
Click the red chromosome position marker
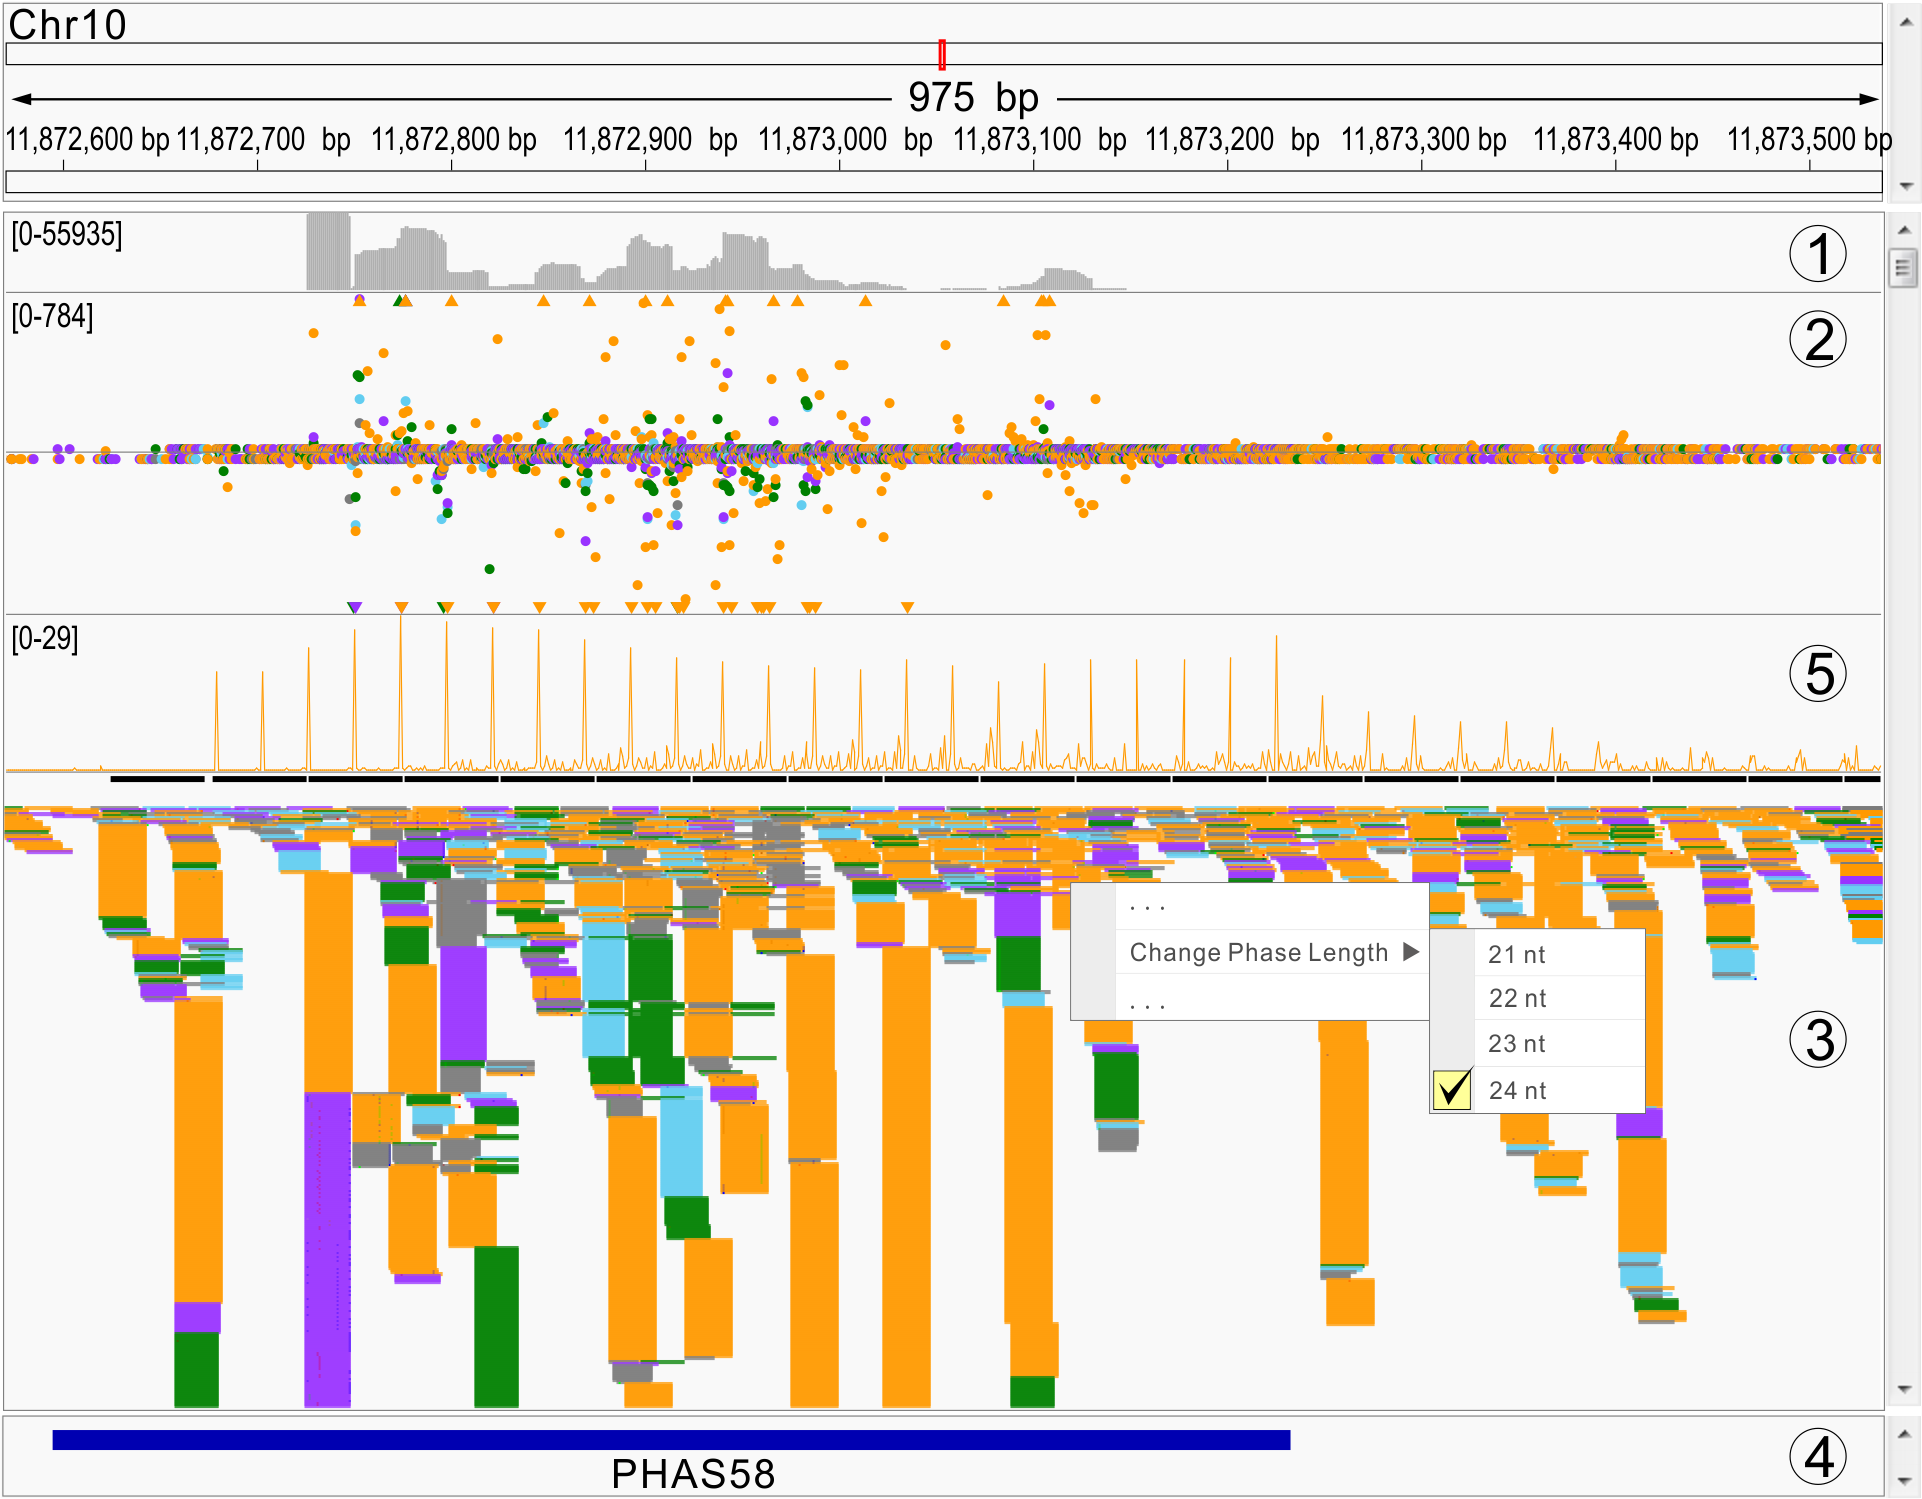point(942,54)
